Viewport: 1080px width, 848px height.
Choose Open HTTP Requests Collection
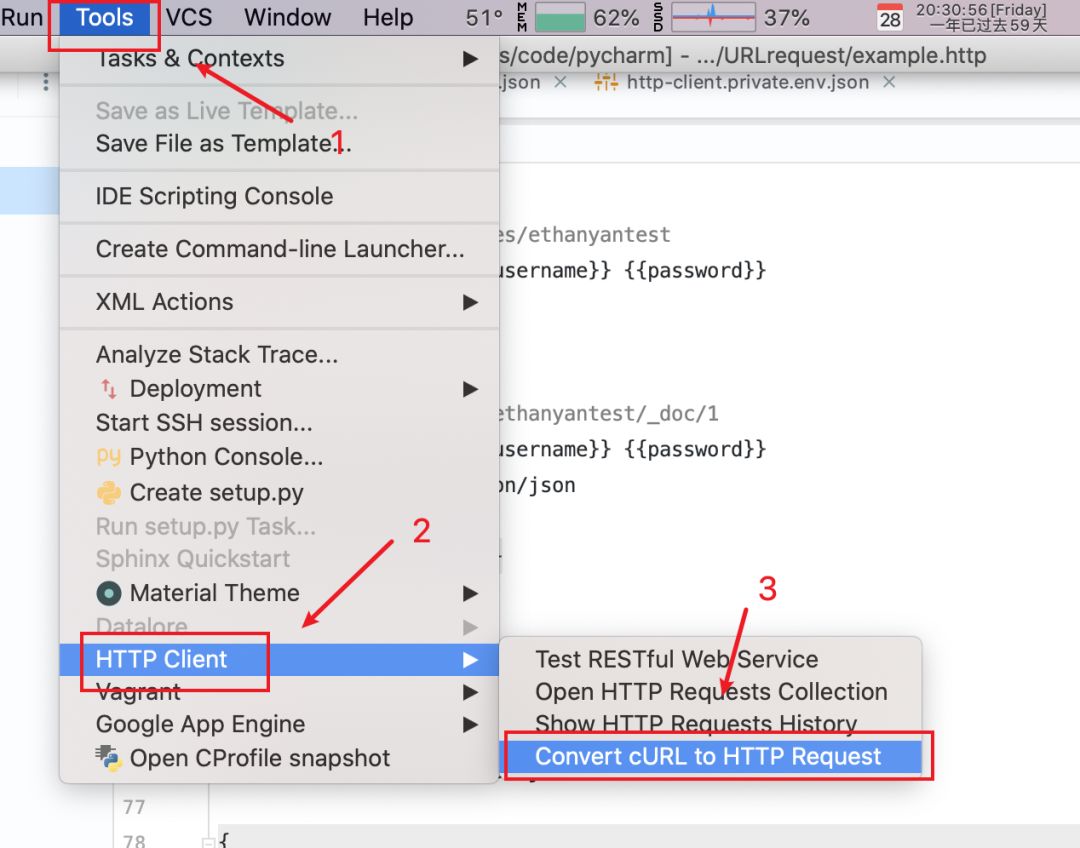coord(710,692)
